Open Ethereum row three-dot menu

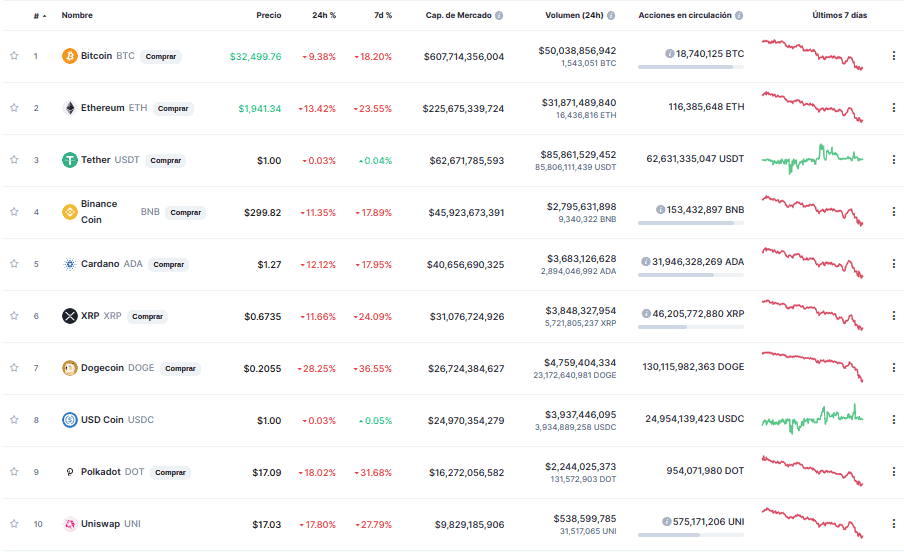[x=894, y=107]
